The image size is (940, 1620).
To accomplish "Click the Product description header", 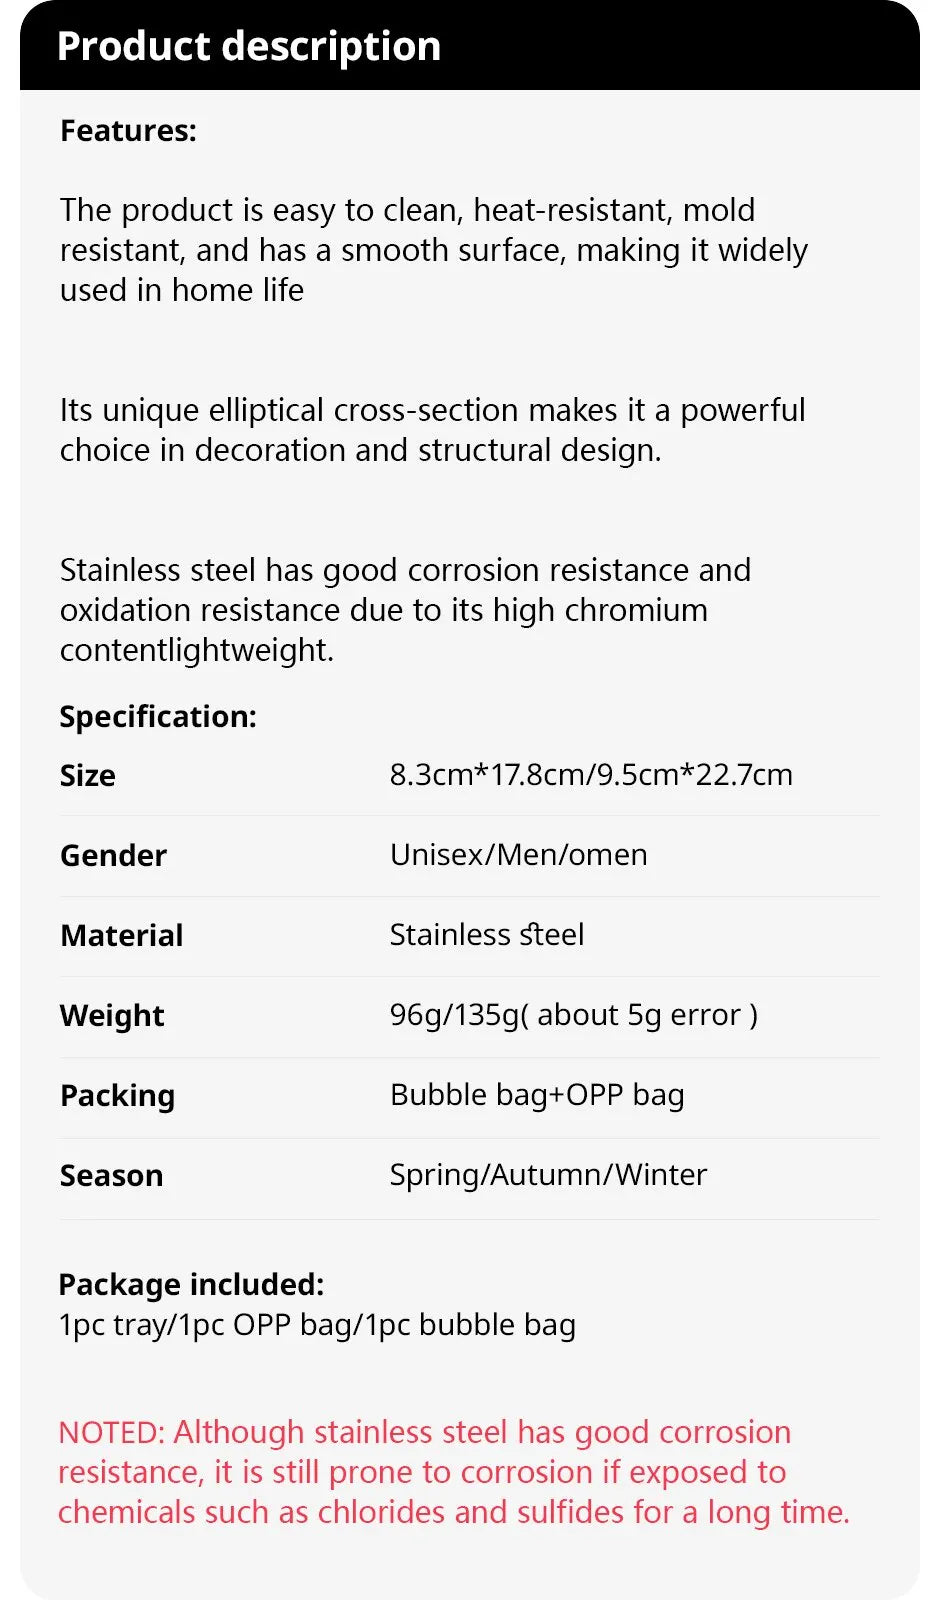I will pyautogui.click(x=249, y=46).
